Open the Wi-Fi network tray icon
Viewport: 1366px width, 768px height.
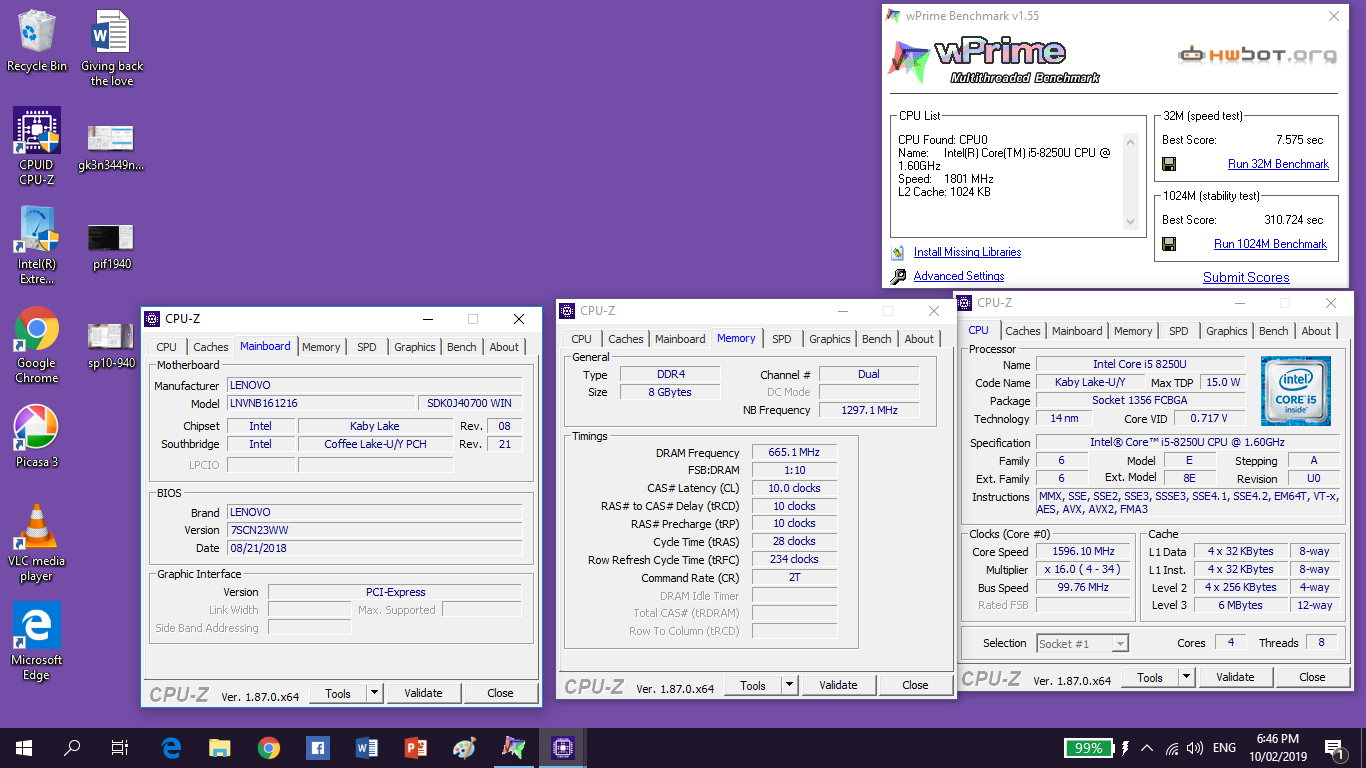(1171, 748)
